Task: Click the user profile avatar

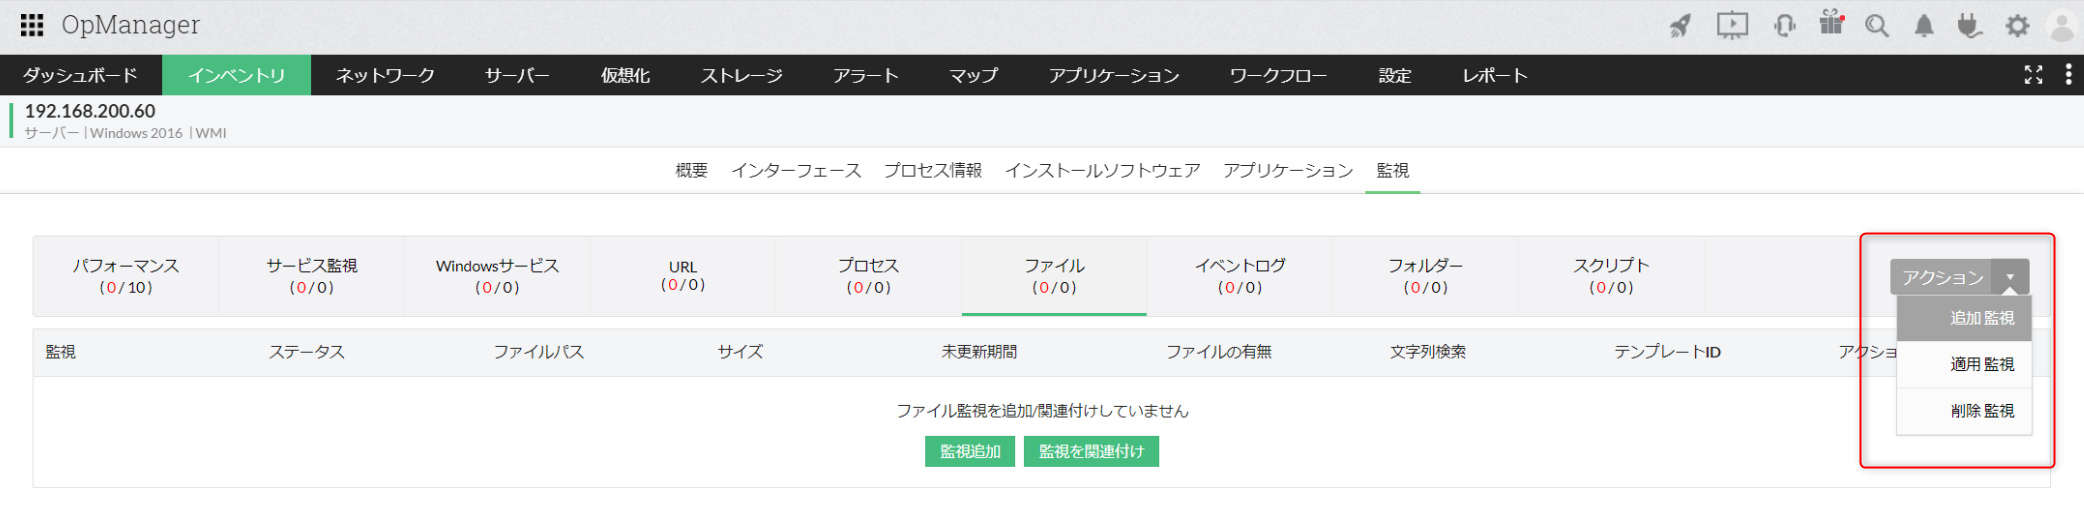Action: pos(2062,26)
